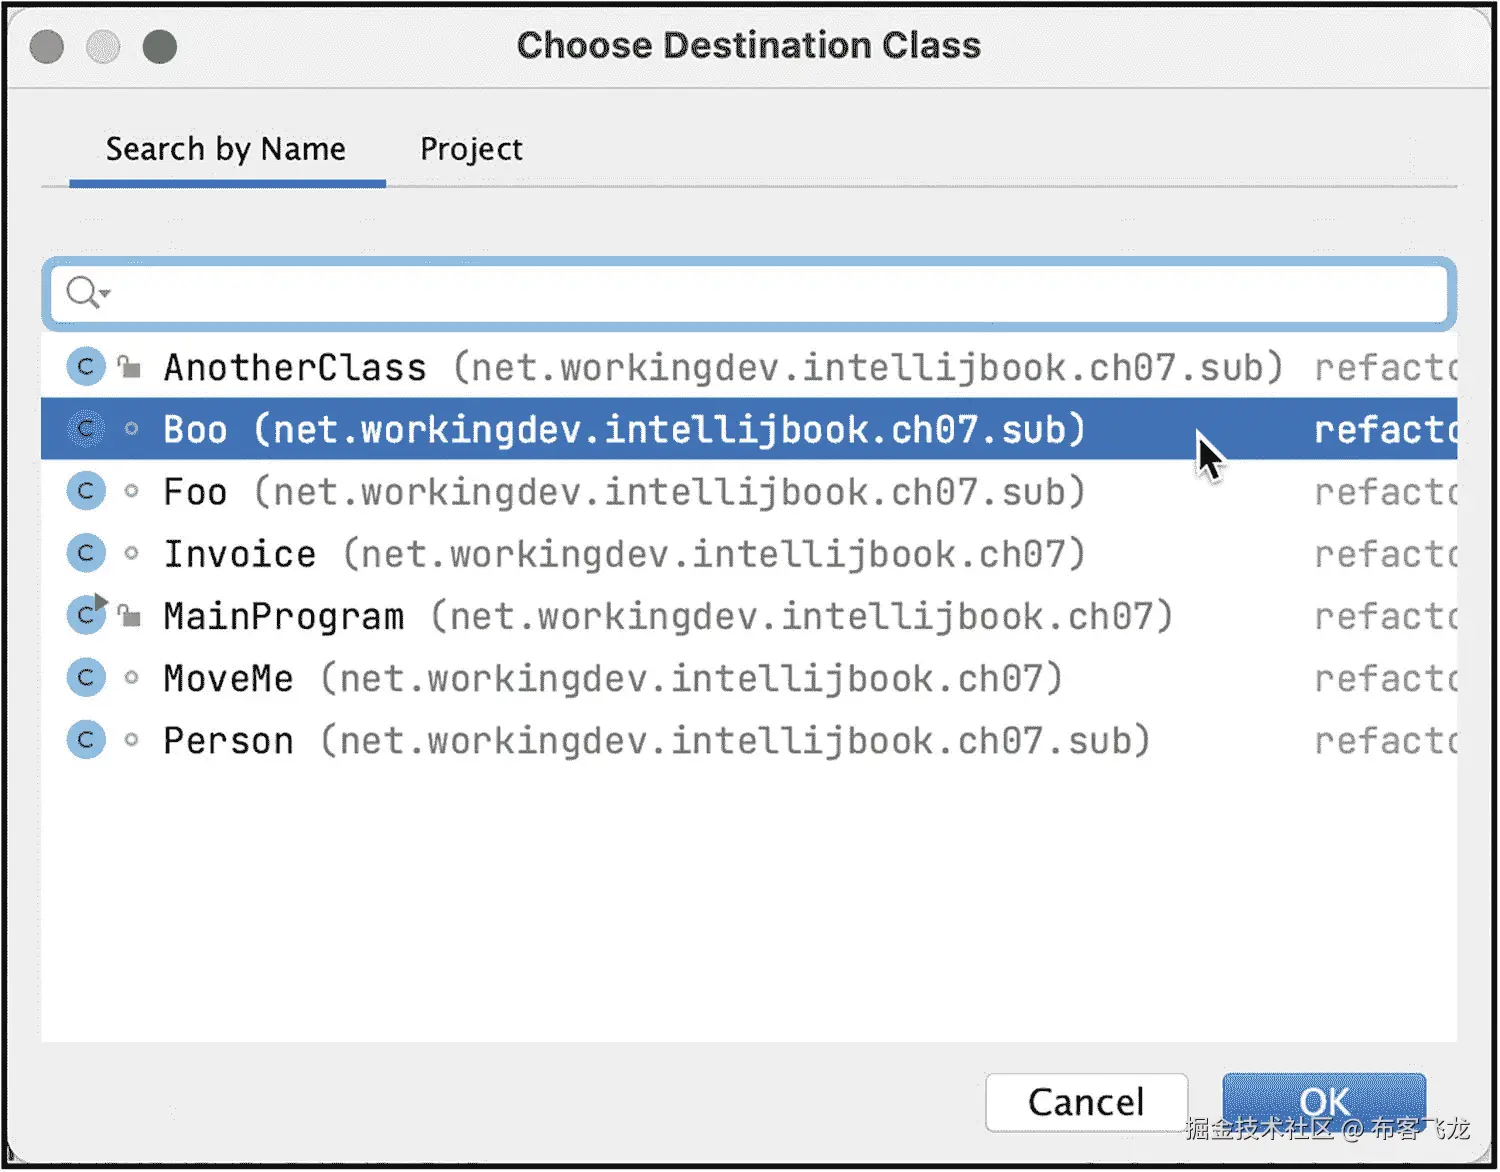The width and height of the screenshot is (1500, 1172).
Task: Click the lock visibility icon on MainProgram
Action: [x=129, y=615]
